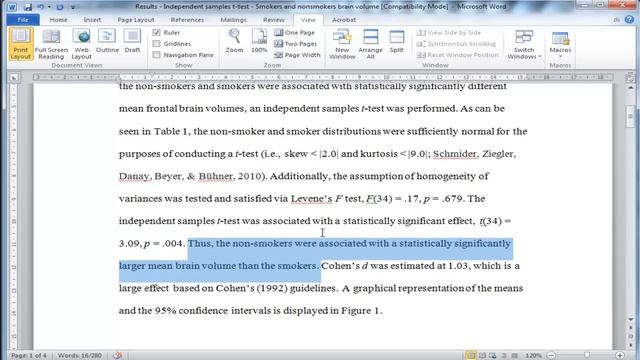
Task: Select Outline status bar view button
Action: (504, 356)
